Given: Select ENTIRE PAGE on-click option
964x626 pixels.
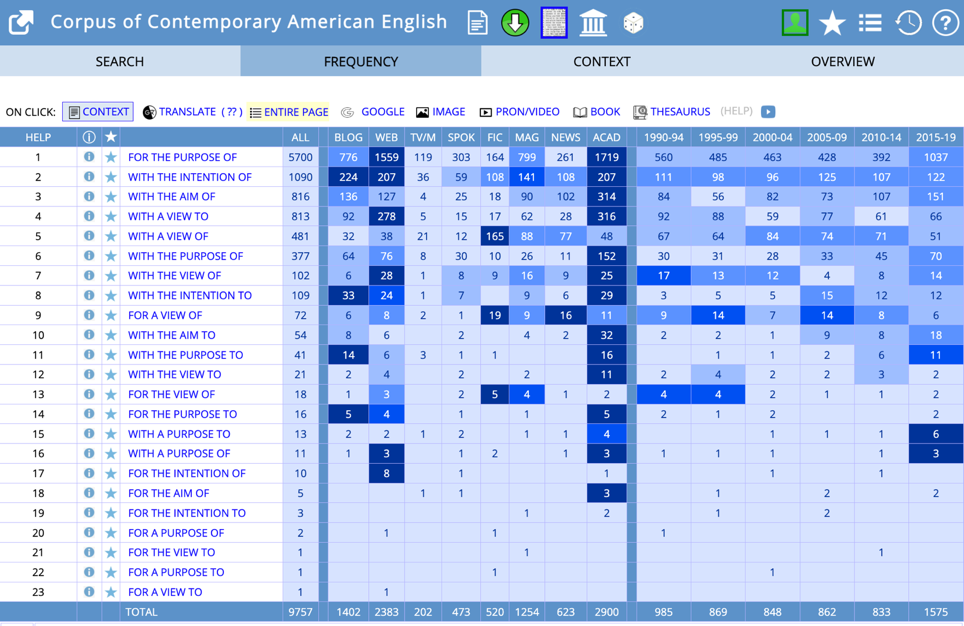Looking at the screenshot, I should 289,112.
